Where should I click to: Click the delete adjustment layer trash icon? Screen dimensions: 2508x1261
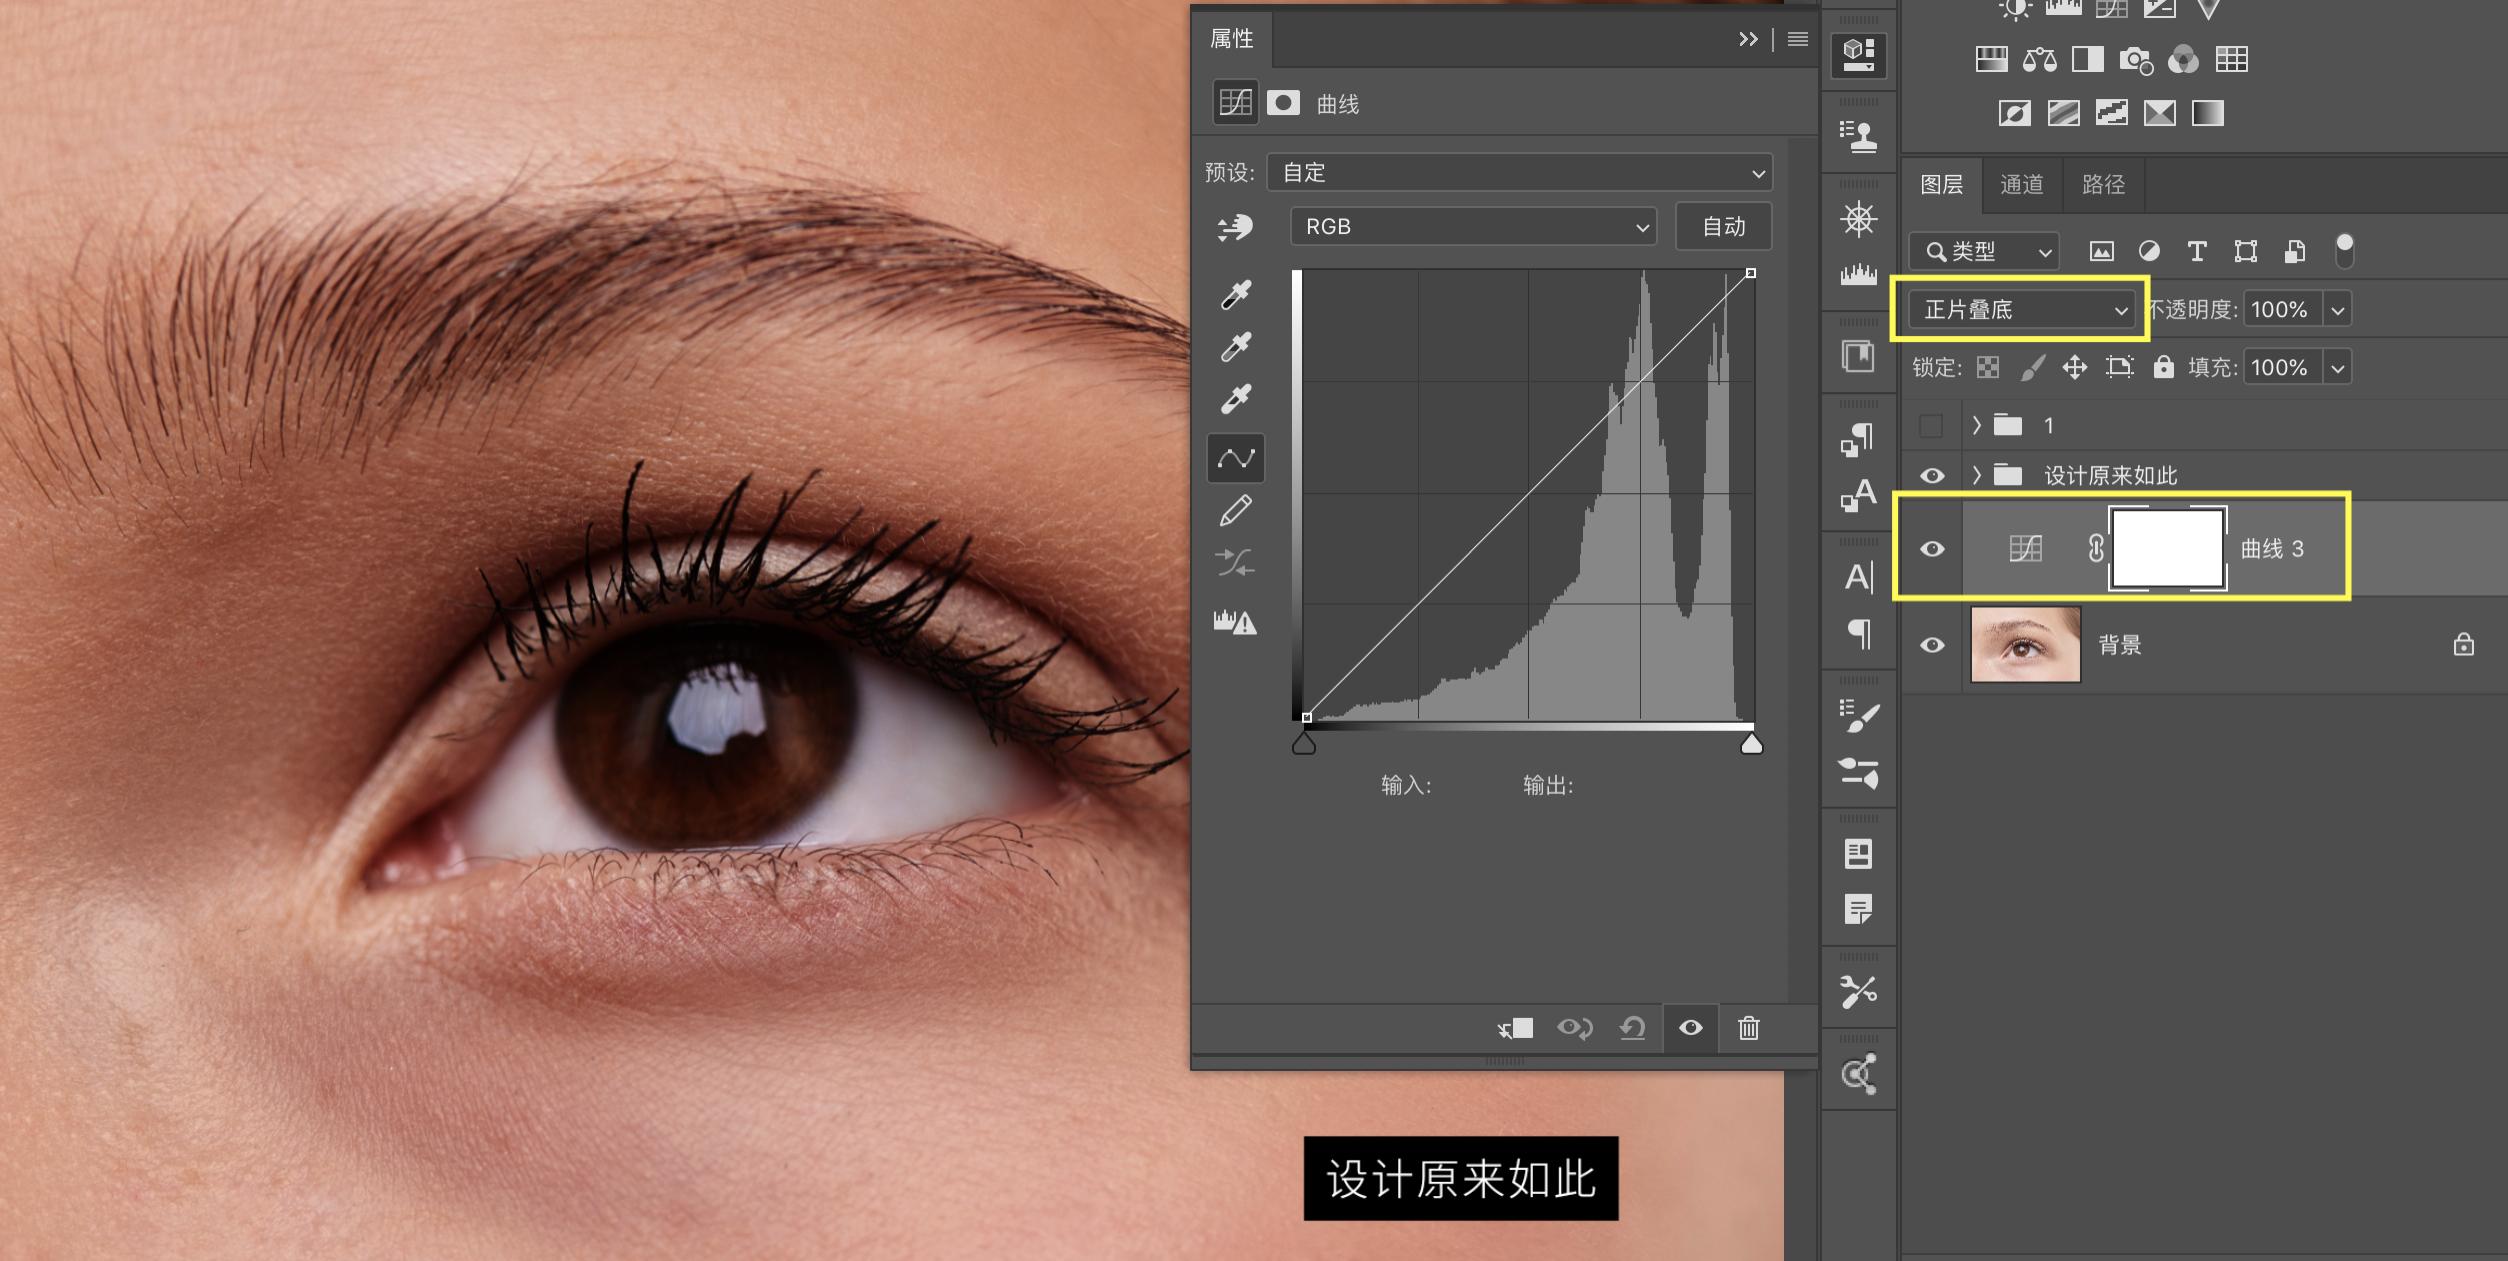1748,1028
